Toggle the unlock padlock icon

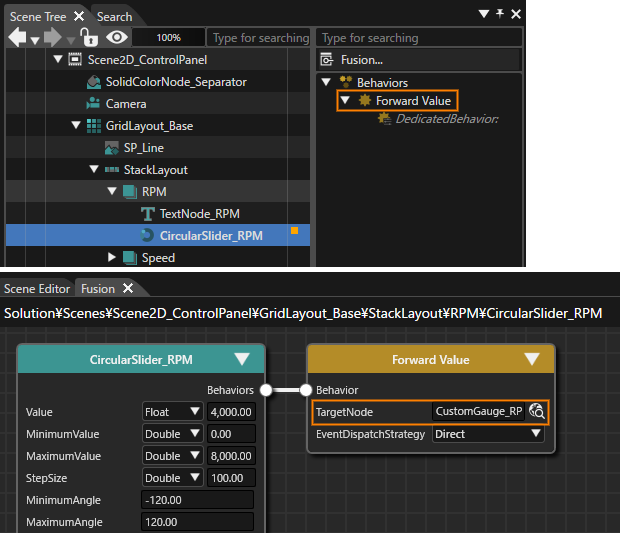click(89, 37)
